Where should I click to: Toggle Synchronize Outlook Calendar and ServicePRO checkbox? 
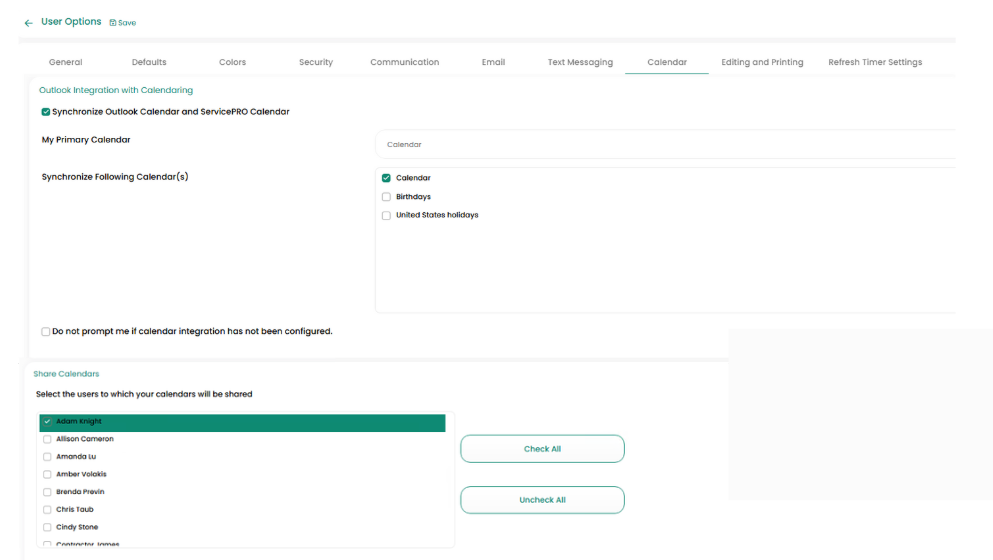coord(46,112)
